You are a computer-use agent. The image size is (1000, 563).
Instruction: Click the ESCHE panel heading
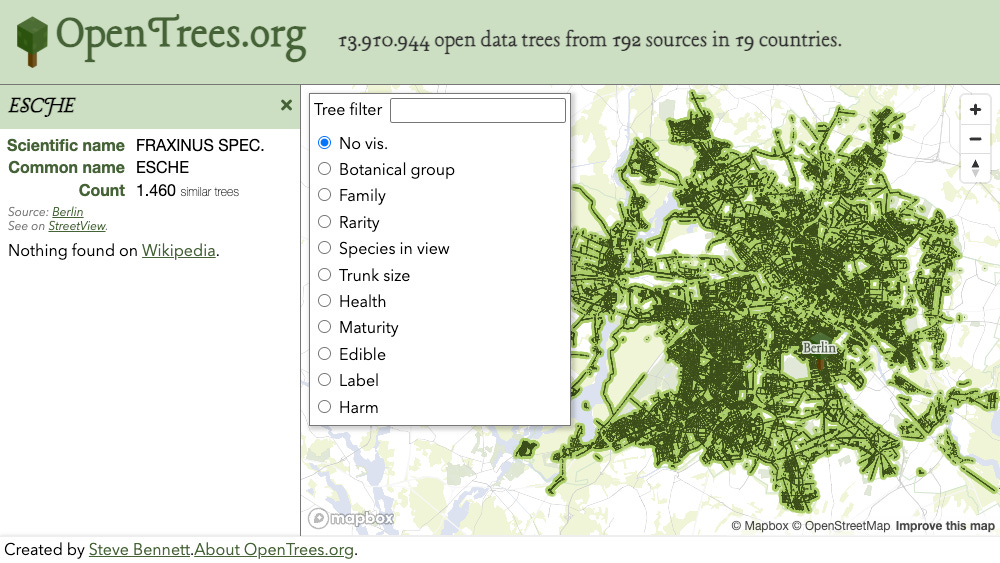tap(41, 106)
